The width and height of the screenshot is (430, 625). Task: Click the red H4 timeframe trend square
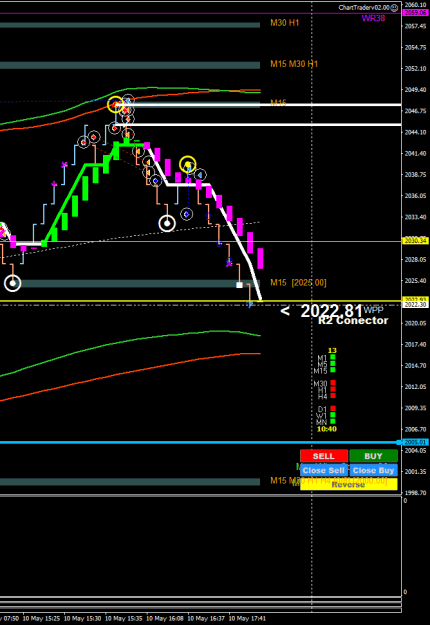(x=333, y=395)
